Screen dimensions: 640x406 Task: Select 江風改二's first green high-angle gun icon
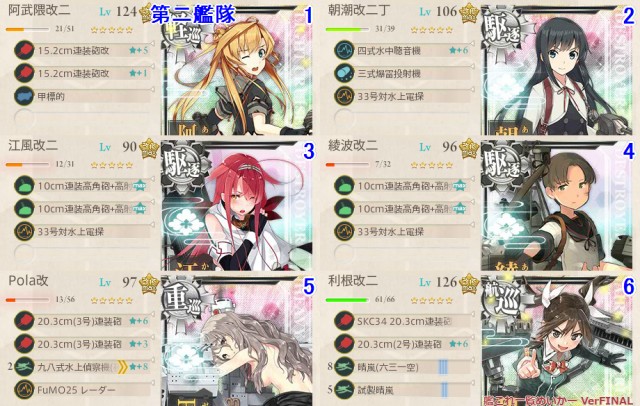pyautogui.click(x=24, y=186)
